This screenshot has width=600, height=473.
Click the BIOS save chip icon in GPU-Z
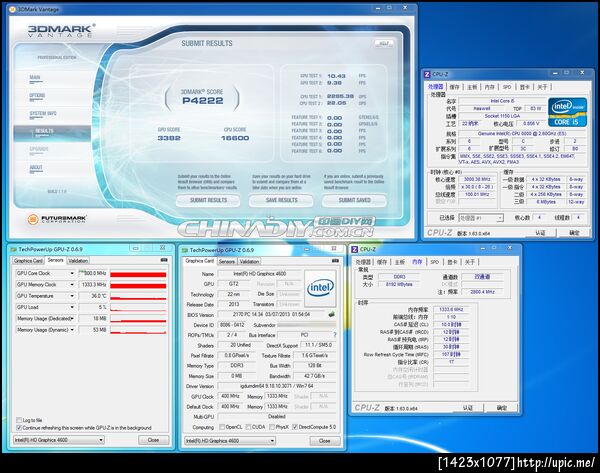click(x=331, y=314)
